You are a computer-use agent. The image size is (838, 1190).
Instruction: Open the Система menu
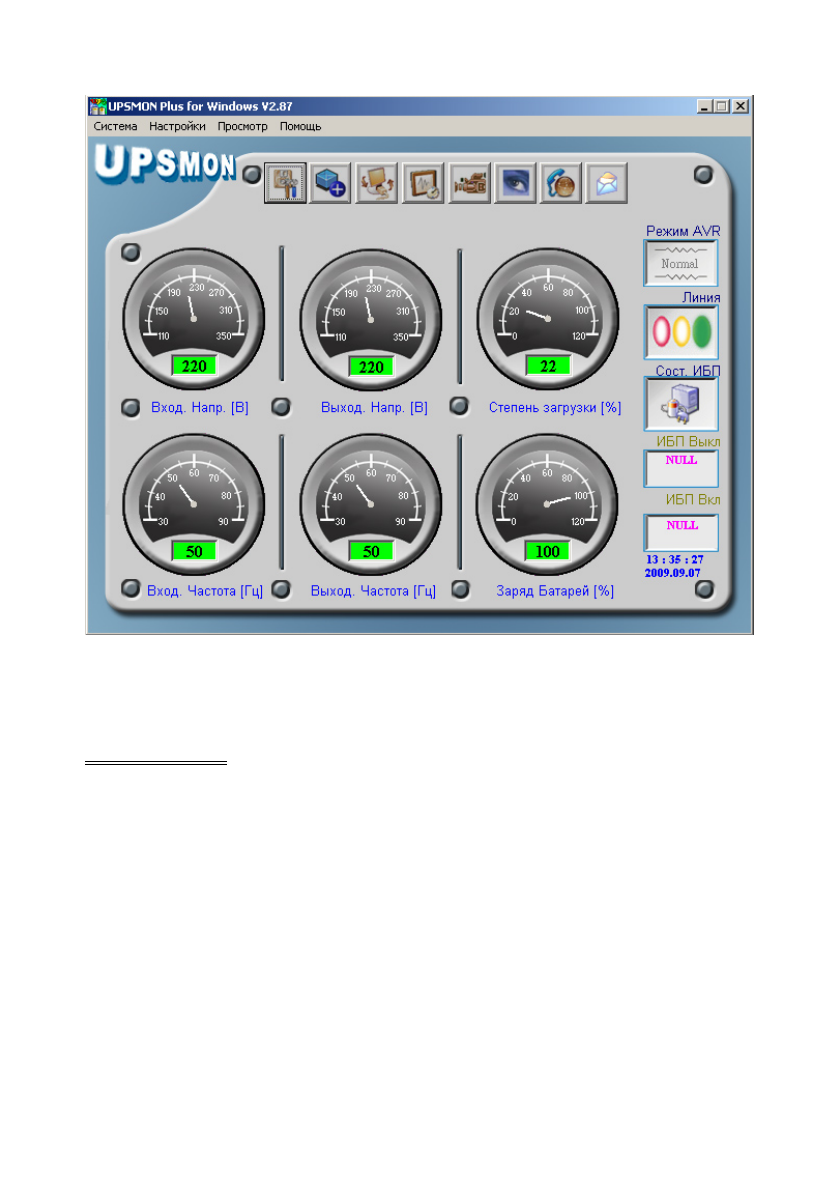(x=116, y=127)
